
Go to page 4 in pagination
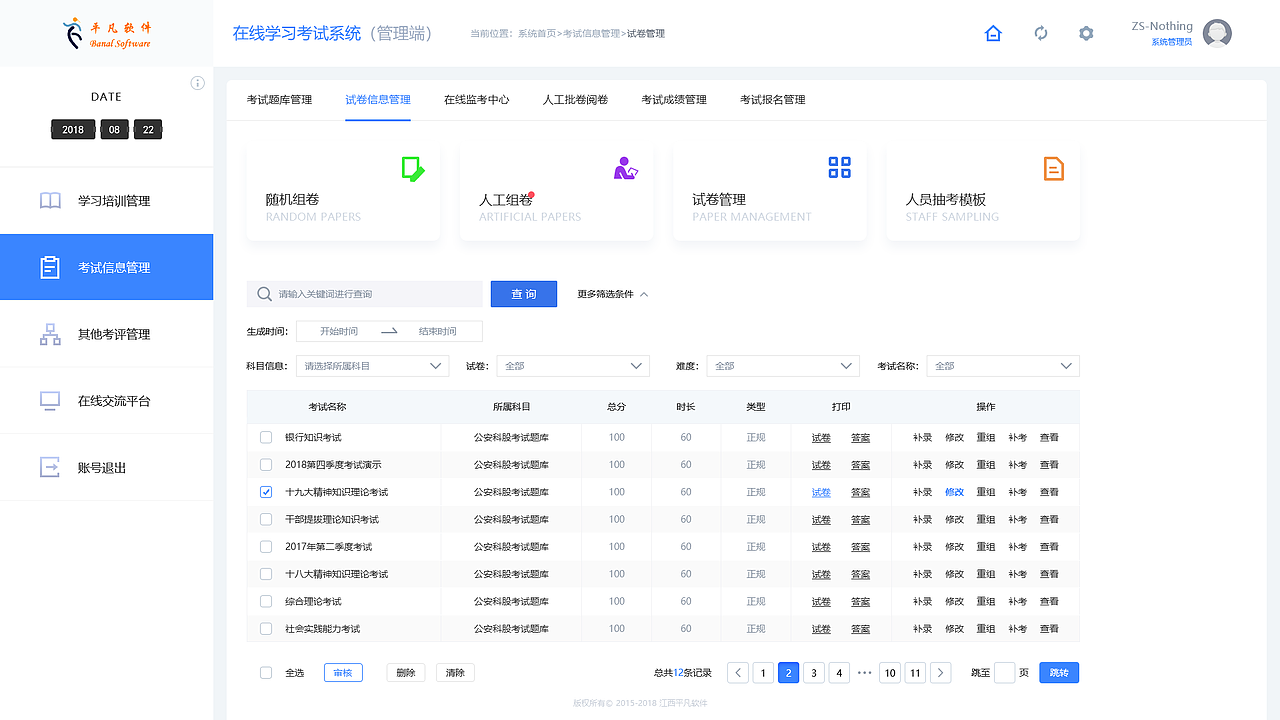point(839,672)
